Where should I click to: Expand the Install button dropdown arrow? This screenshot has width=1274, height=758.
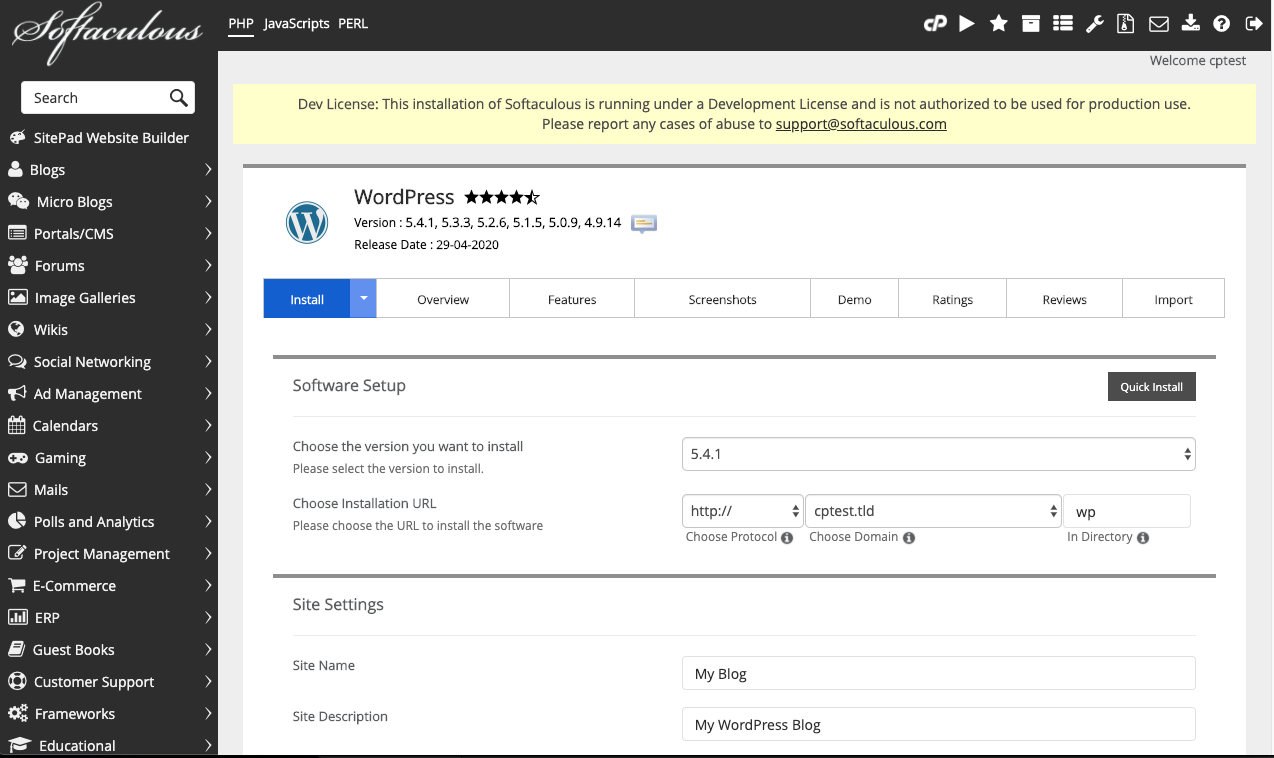pyautogui.click(x=364, y=299)
